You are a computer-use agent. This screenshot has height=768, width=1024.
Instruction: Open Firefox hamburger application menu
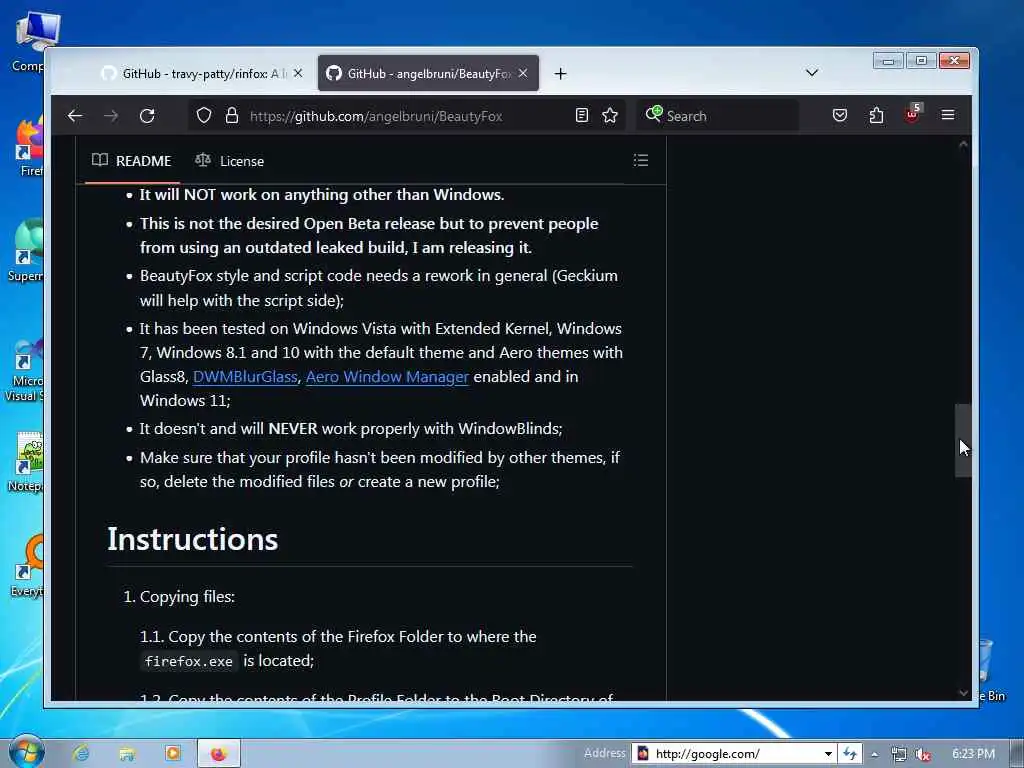[948, 115]
